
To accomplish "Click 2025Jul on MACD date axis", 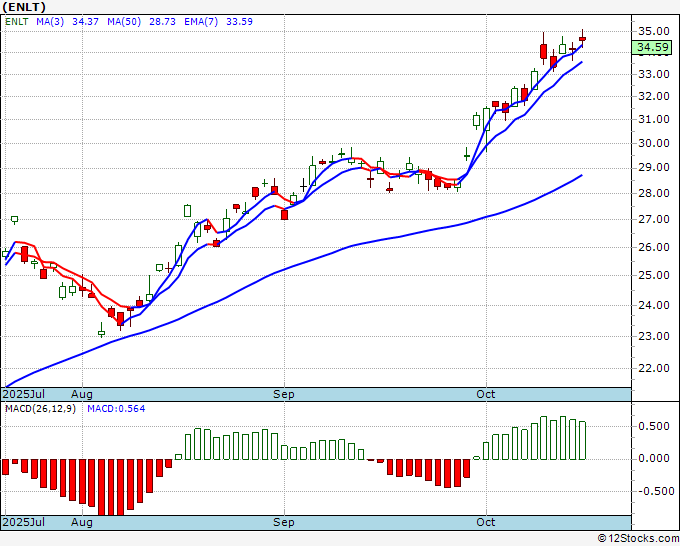I will (23, 522).
